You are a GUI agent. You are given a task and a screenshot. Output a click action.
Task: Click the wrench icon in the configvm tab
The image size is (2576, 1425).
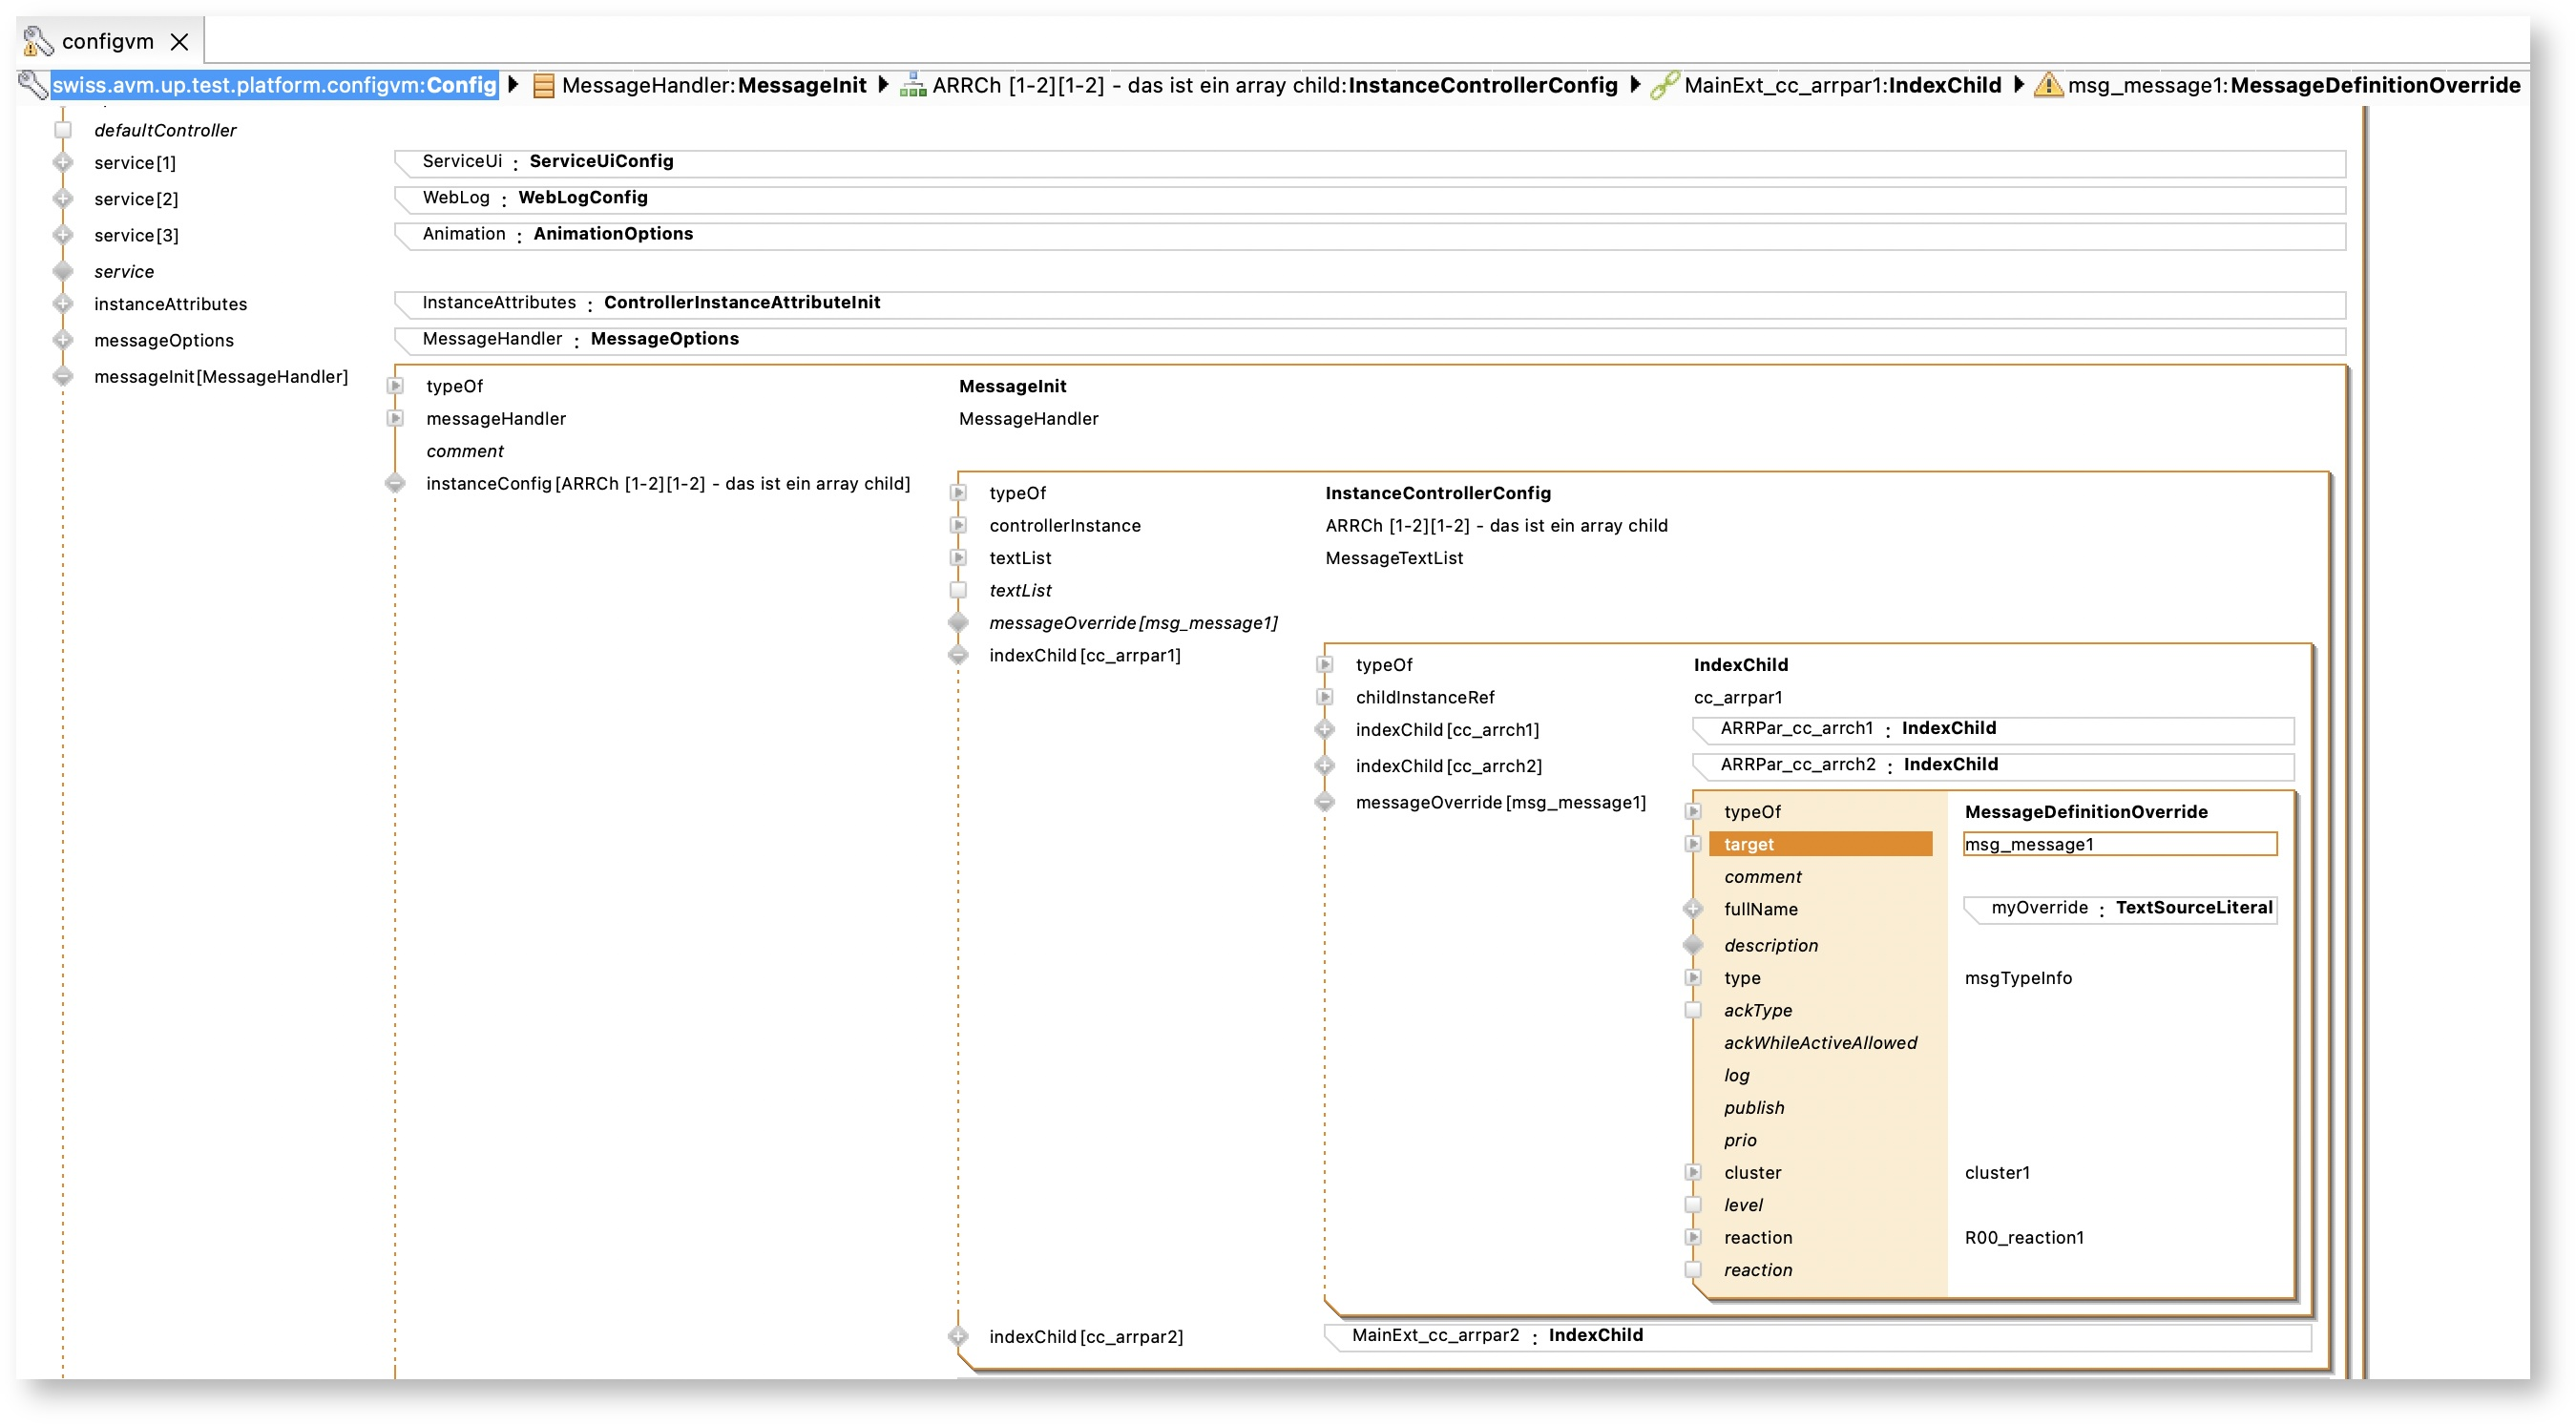(x=38, y=41)
